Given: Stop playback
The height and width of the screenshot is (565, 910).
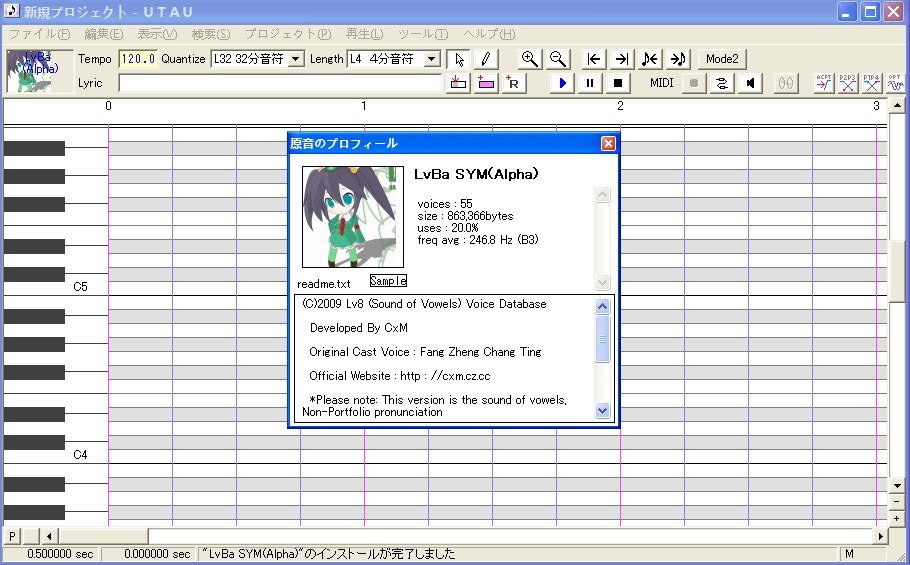Looking at the screenshot, I should (618, 84).
